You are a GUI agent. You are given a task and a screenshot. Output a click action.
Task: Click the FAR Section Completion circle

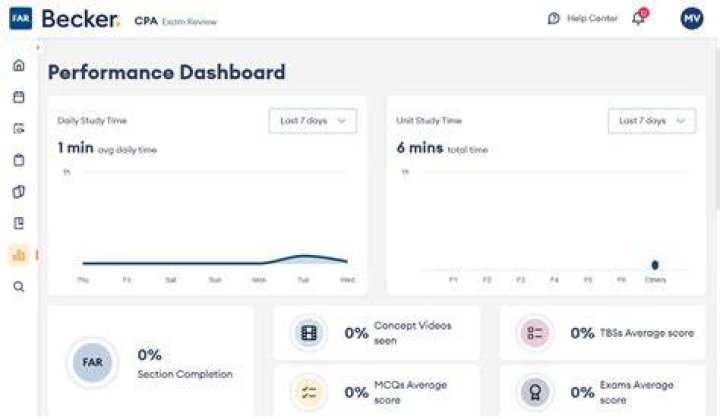(x=92, y=362)
